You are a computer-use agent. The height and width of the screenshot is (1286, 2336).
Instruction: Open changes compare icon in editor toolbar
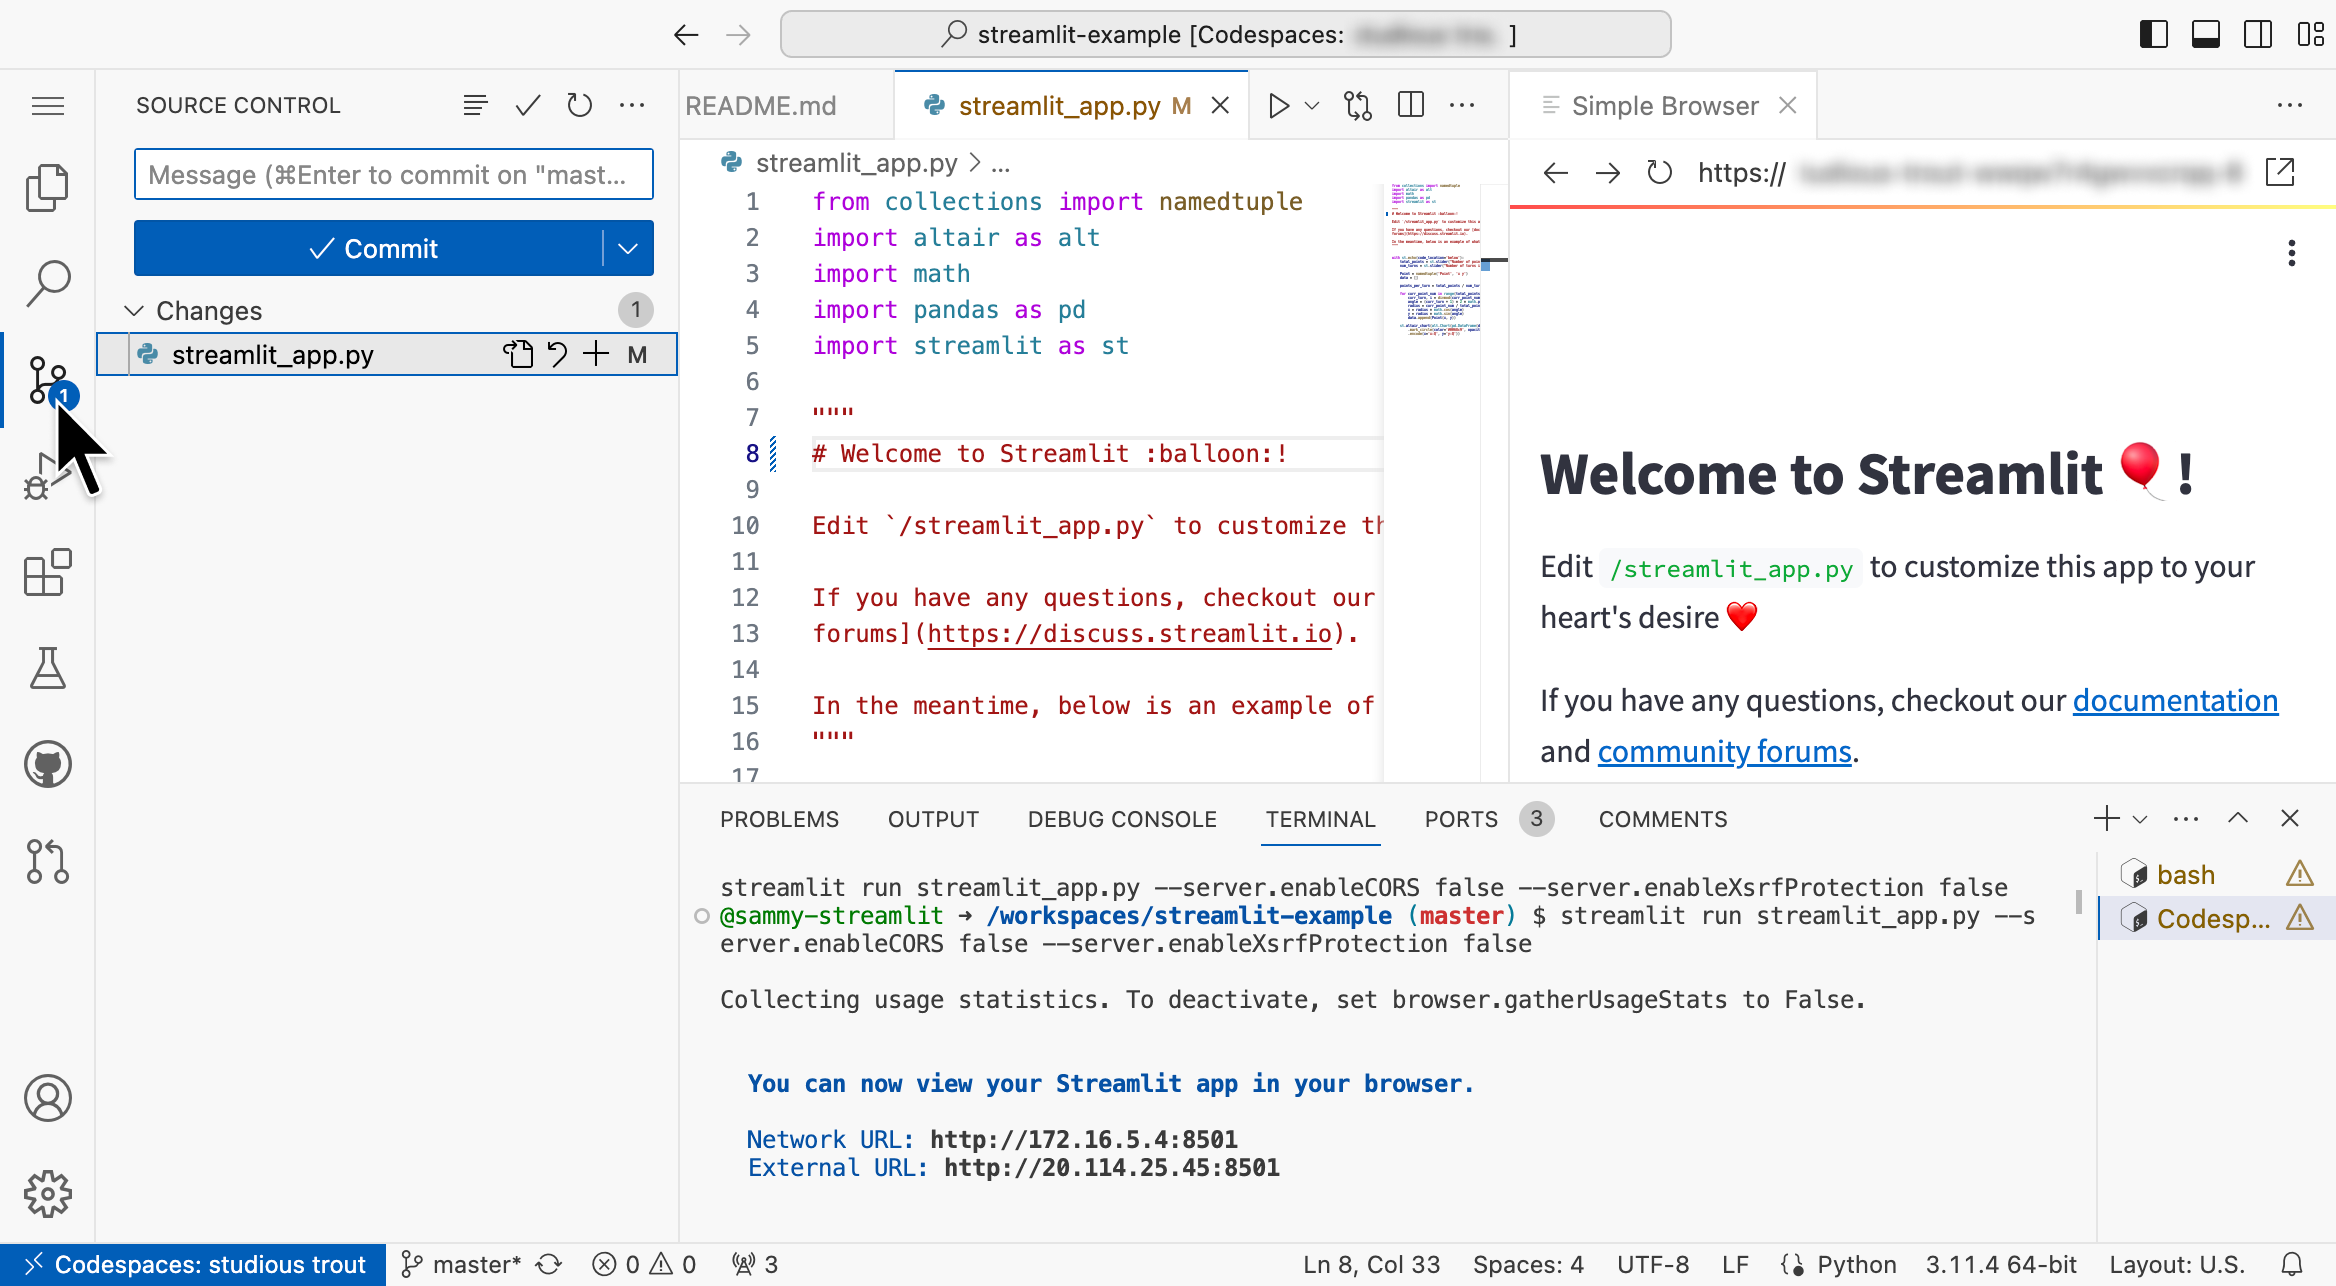tap(1357, 105)
